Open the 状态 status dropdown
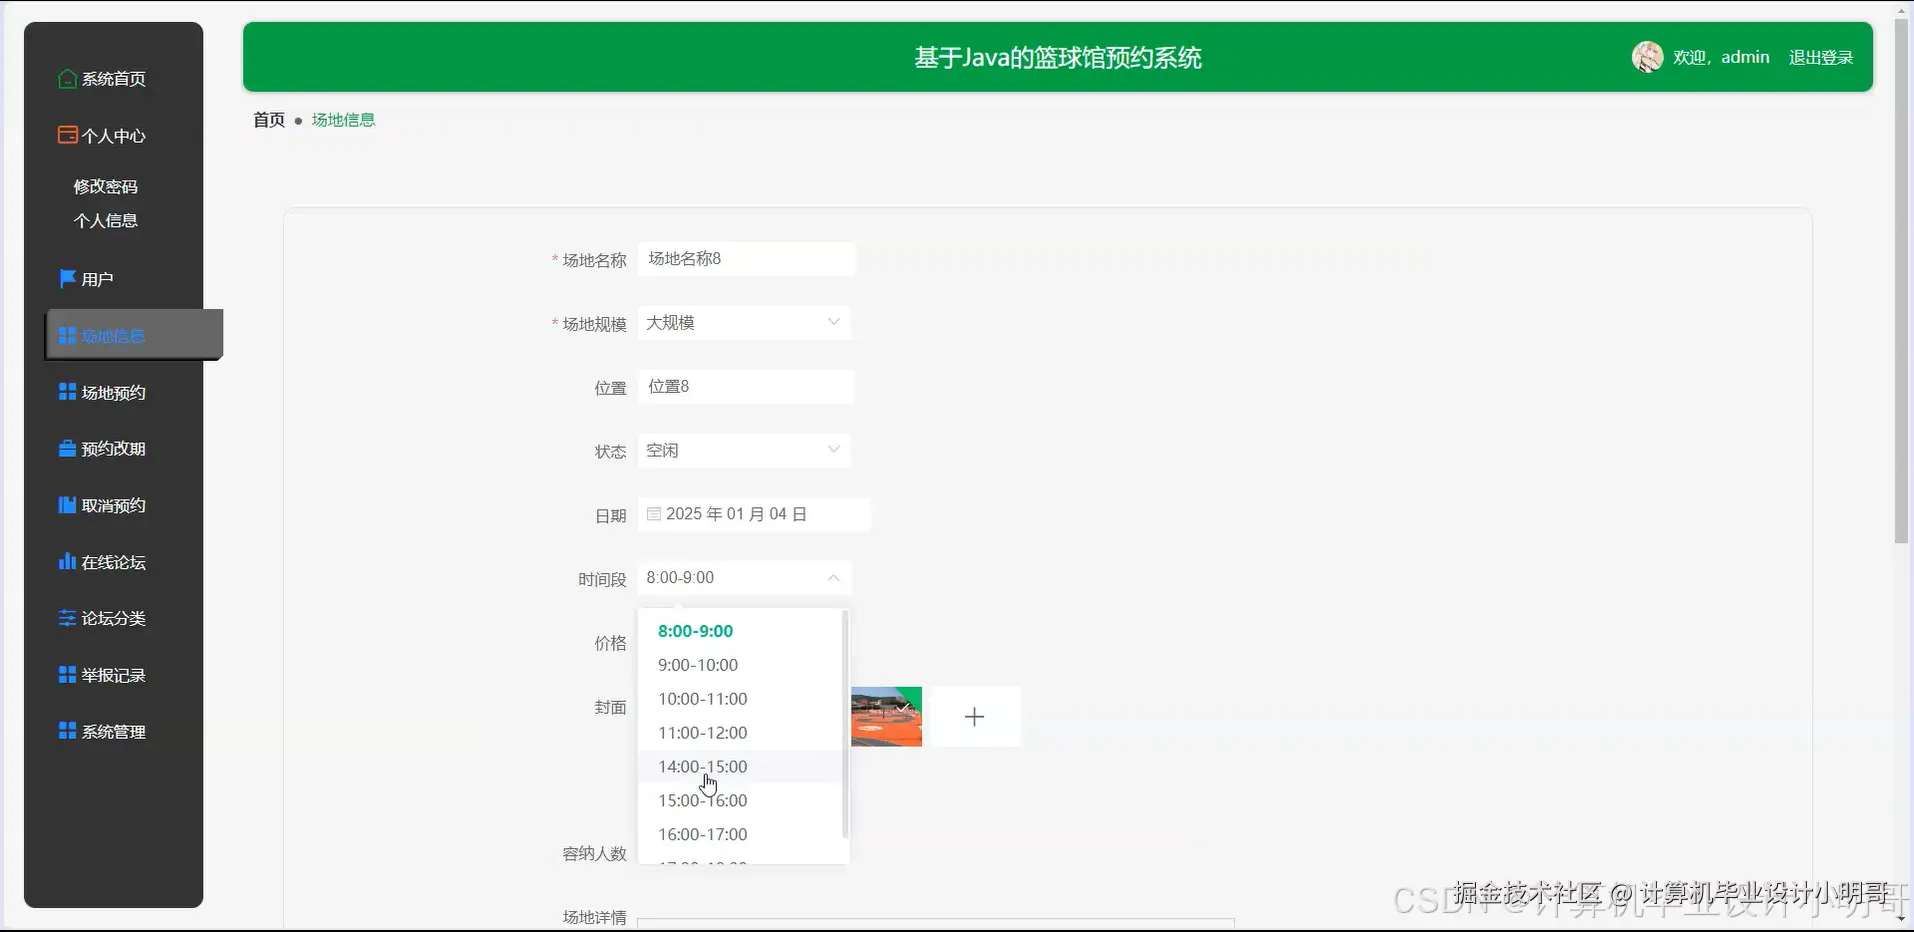This screenshot has height=932, width=1914. 744,450
